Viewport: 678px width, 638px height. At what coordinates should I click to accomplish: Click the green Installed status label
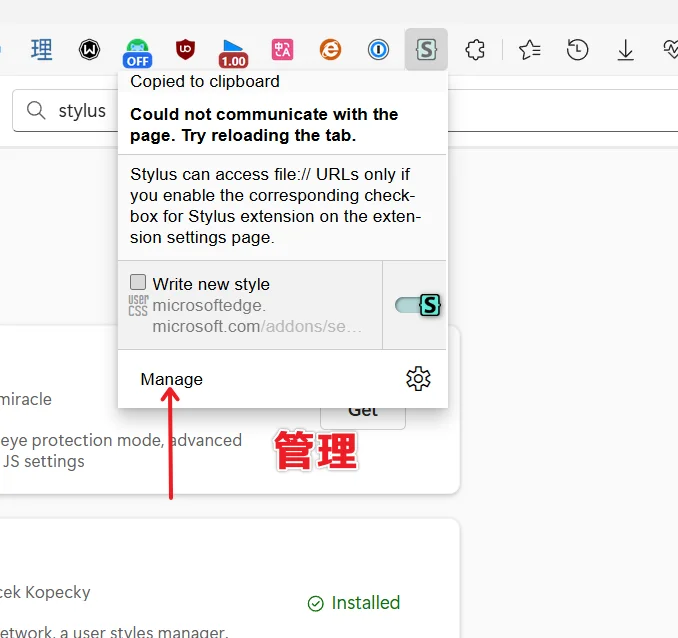coord(354,603)
